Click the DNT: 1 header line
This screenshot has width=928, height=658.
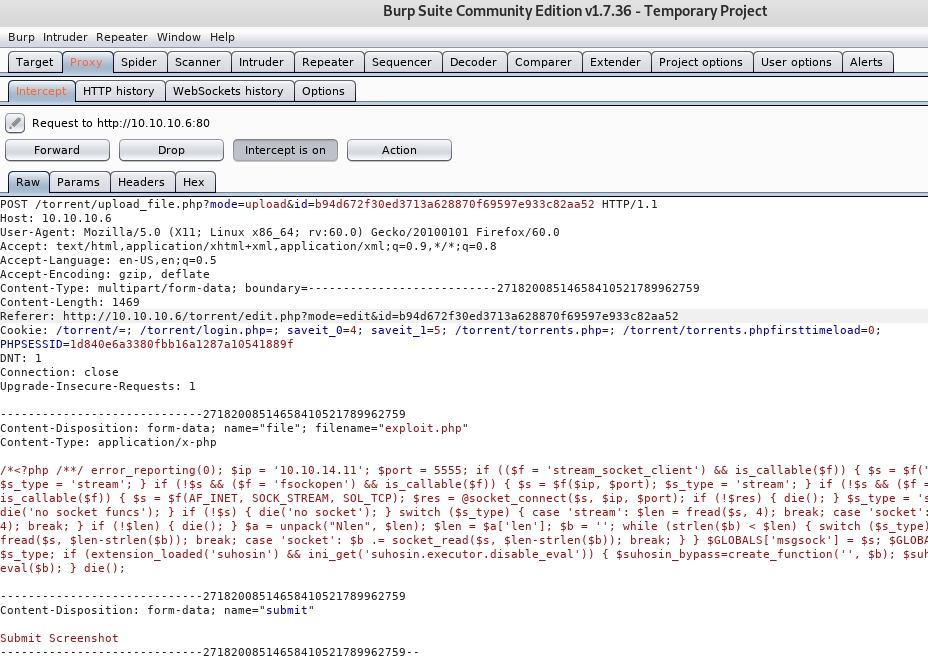coord(21,359)
